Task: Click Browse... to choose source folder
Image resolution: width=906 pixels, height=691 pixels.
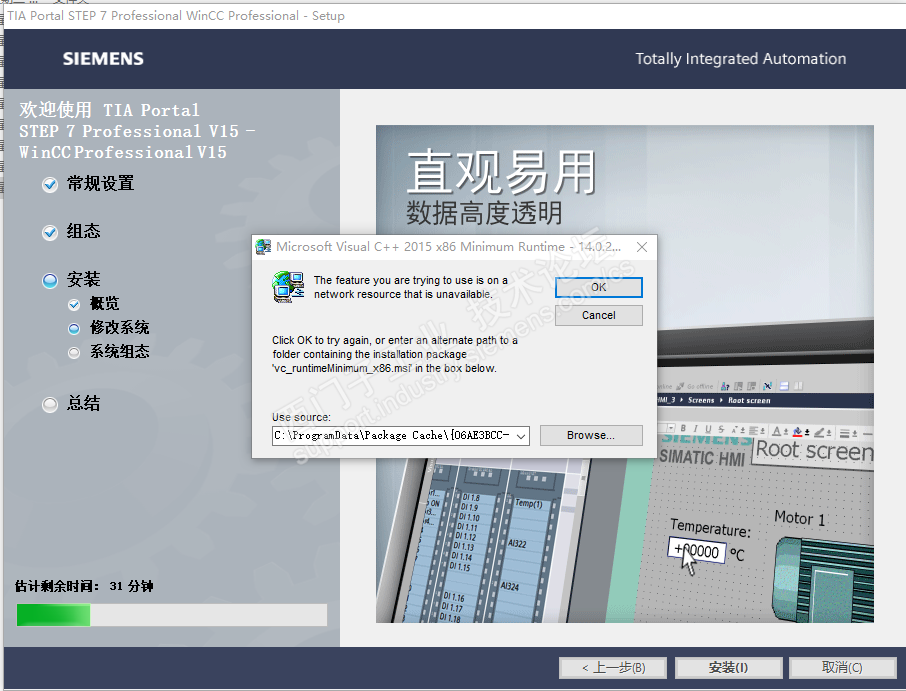Action: (x=591, y=435)
